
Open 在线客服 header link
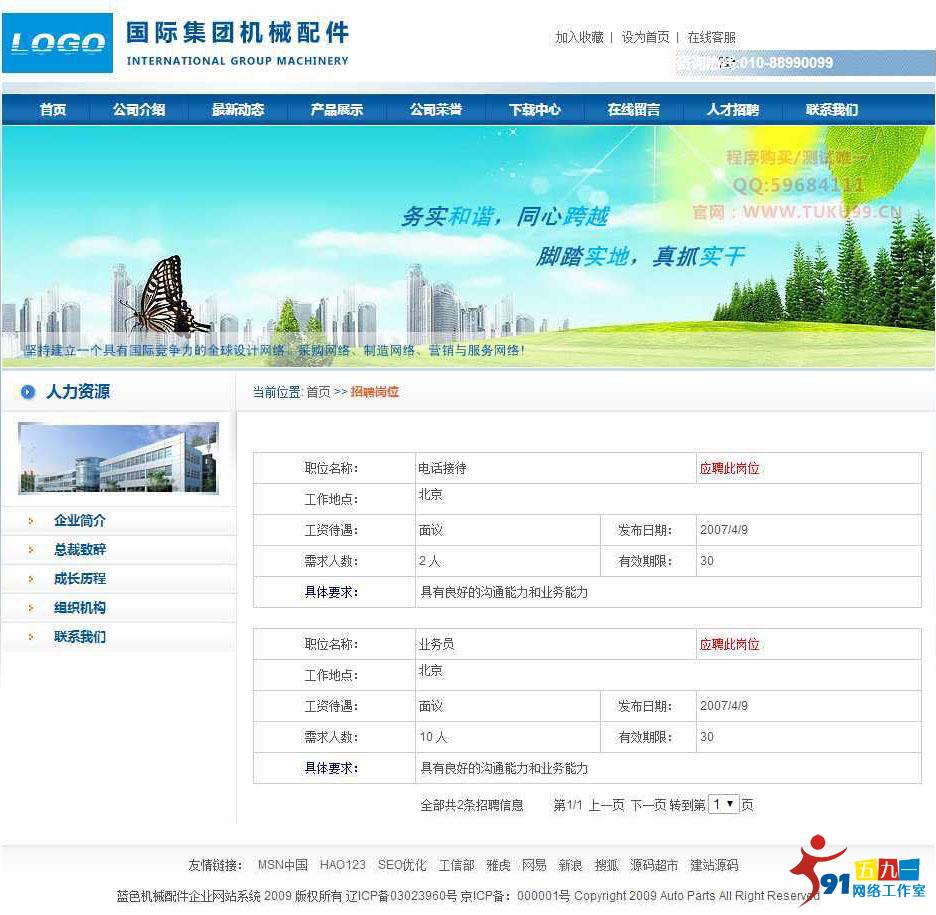tap(711, 37)
